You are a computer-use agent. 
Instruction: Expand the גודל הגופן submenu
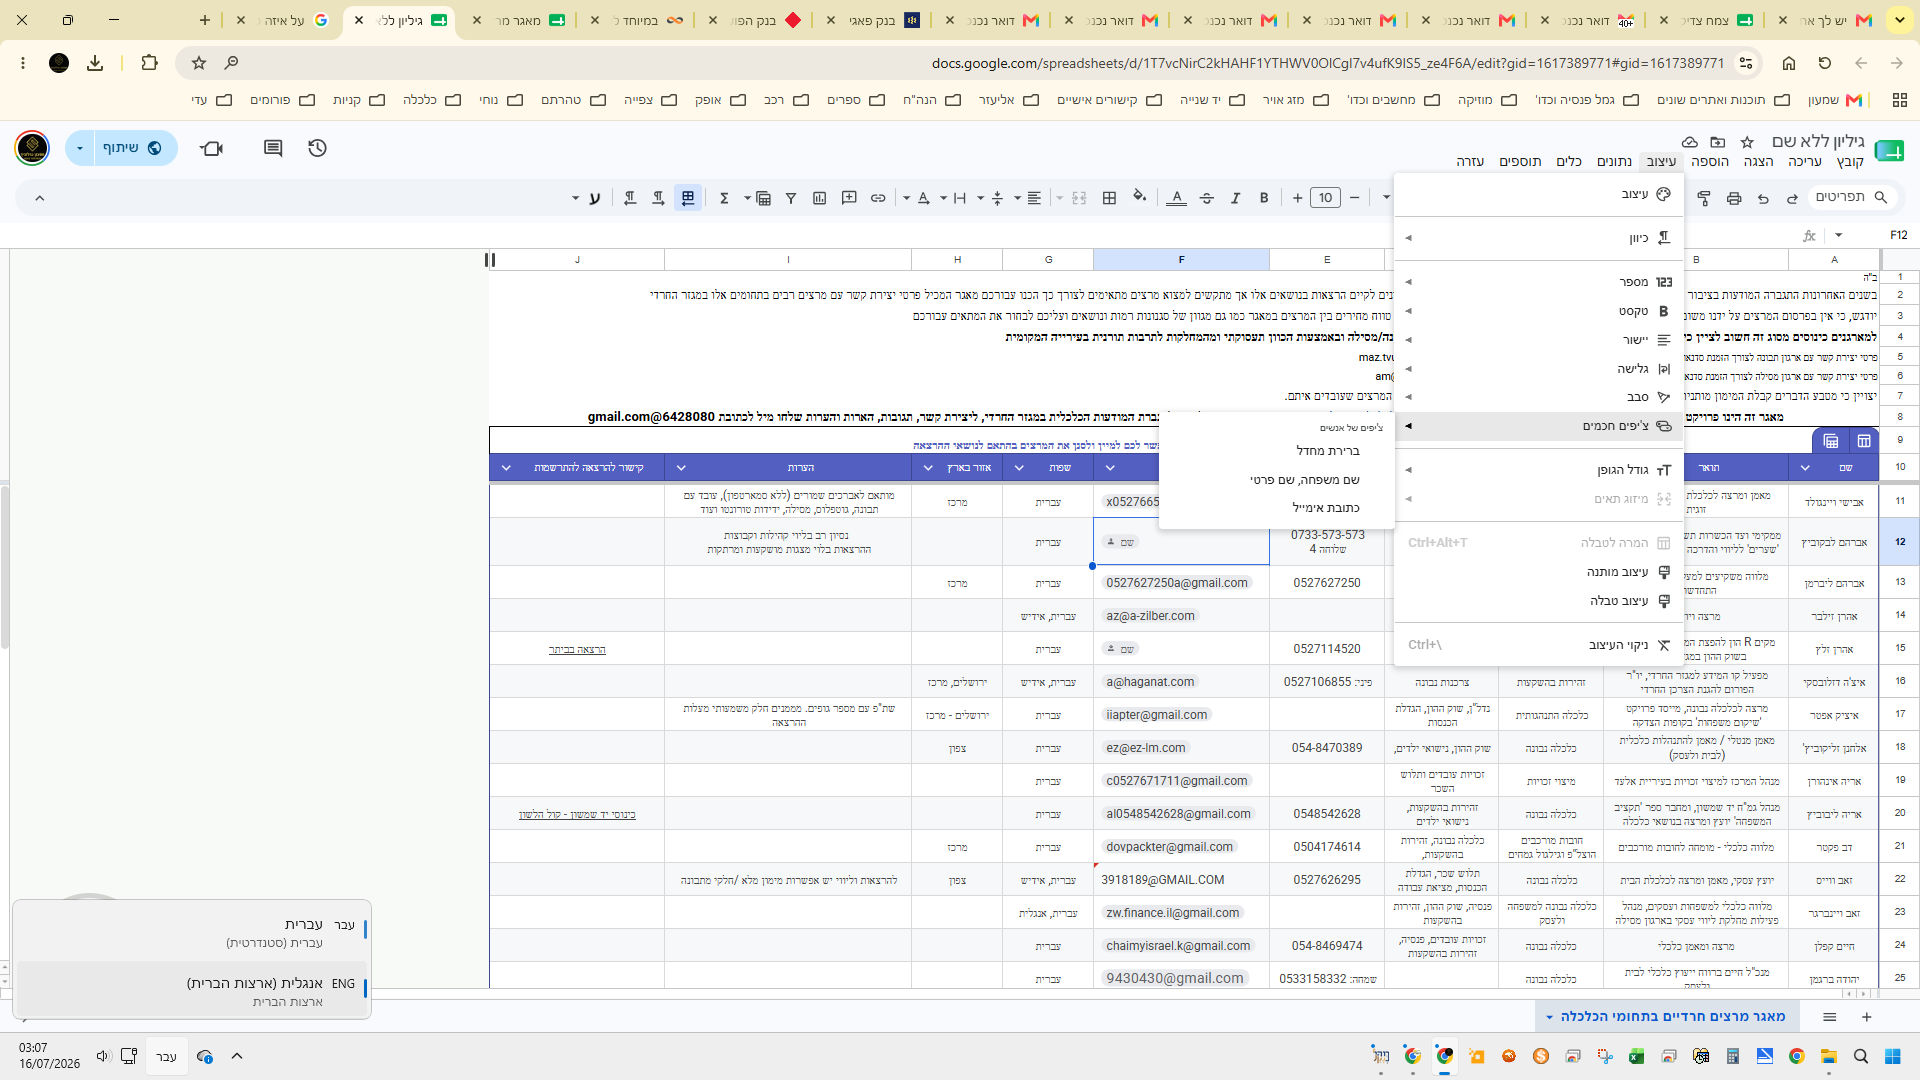(1539, 470)
